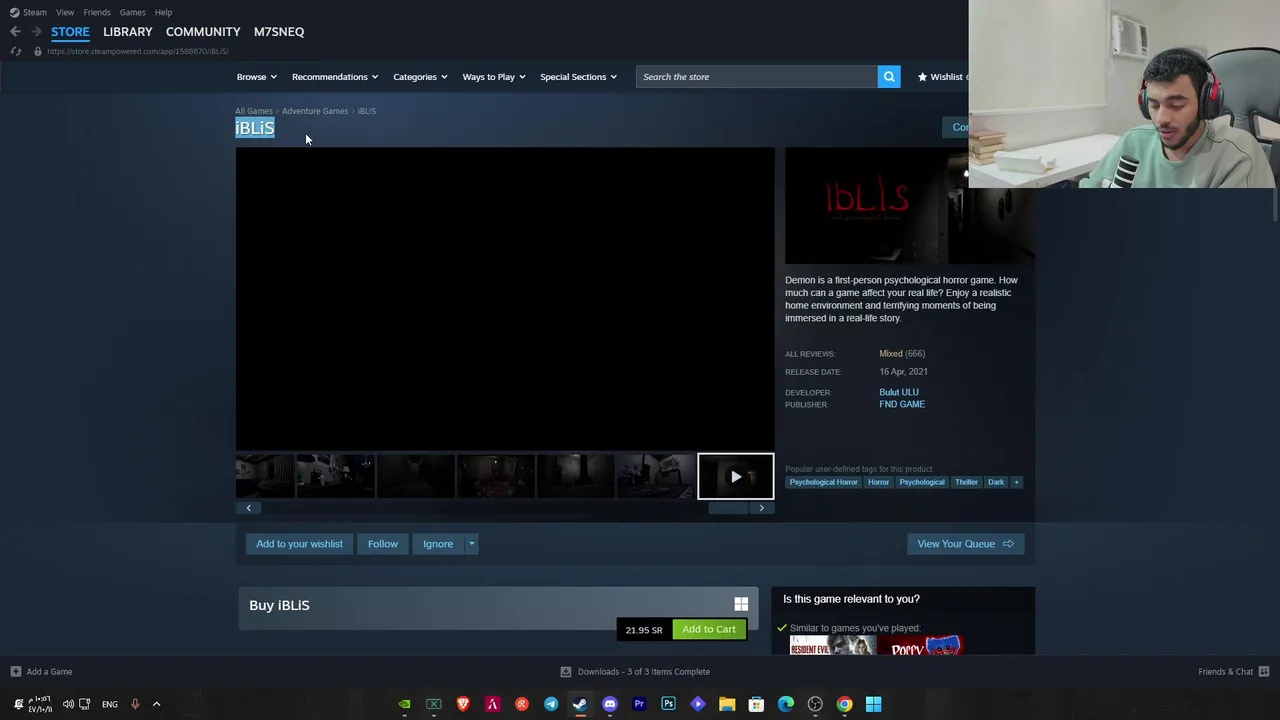Show the previous screenshot thumbnails with the left arrow
Image resolution: width=1280 pixels, height=720 pixels.
point(249,508)
